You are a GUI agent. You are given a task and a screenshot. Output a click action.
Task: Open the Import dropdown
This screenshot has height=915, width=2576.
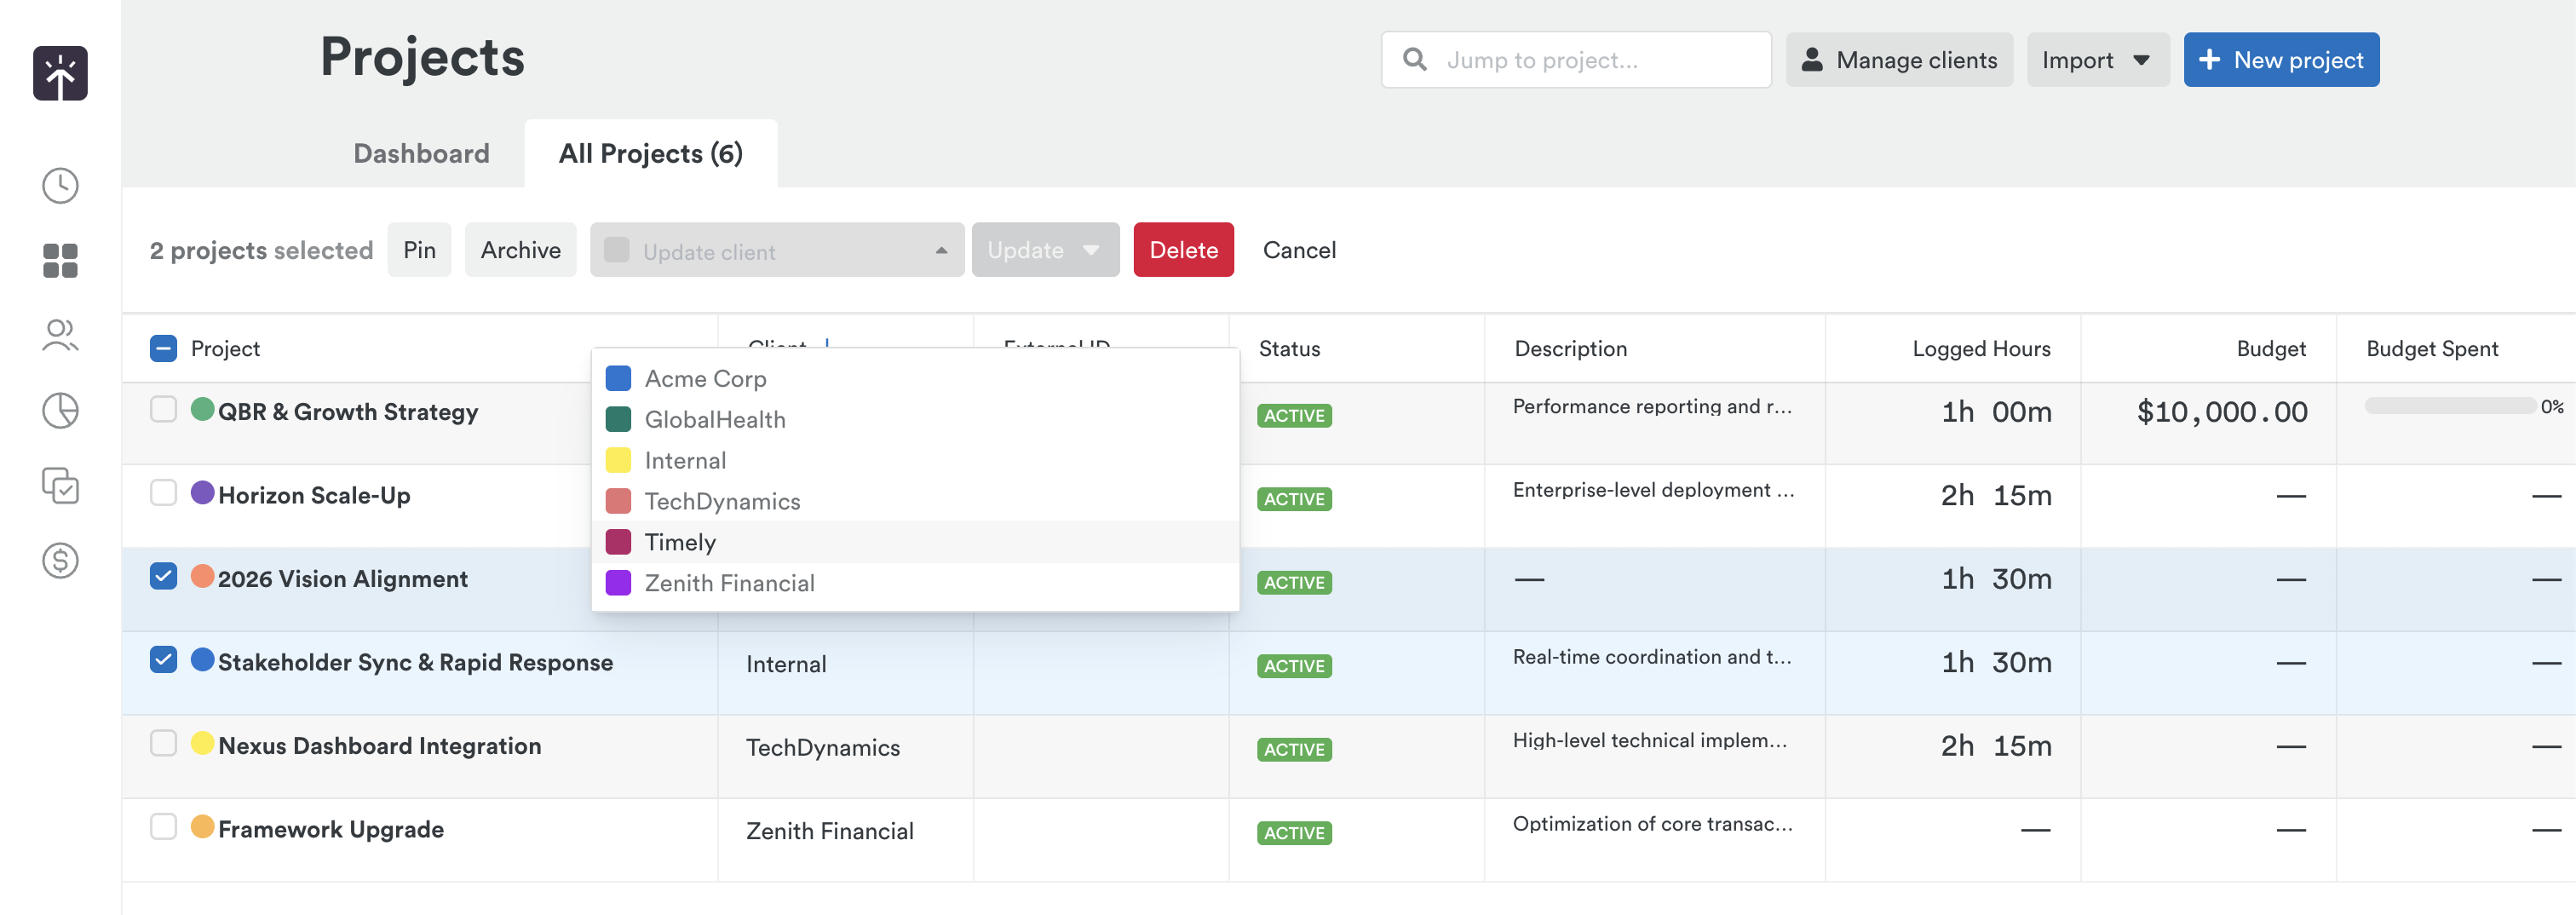2097,60
